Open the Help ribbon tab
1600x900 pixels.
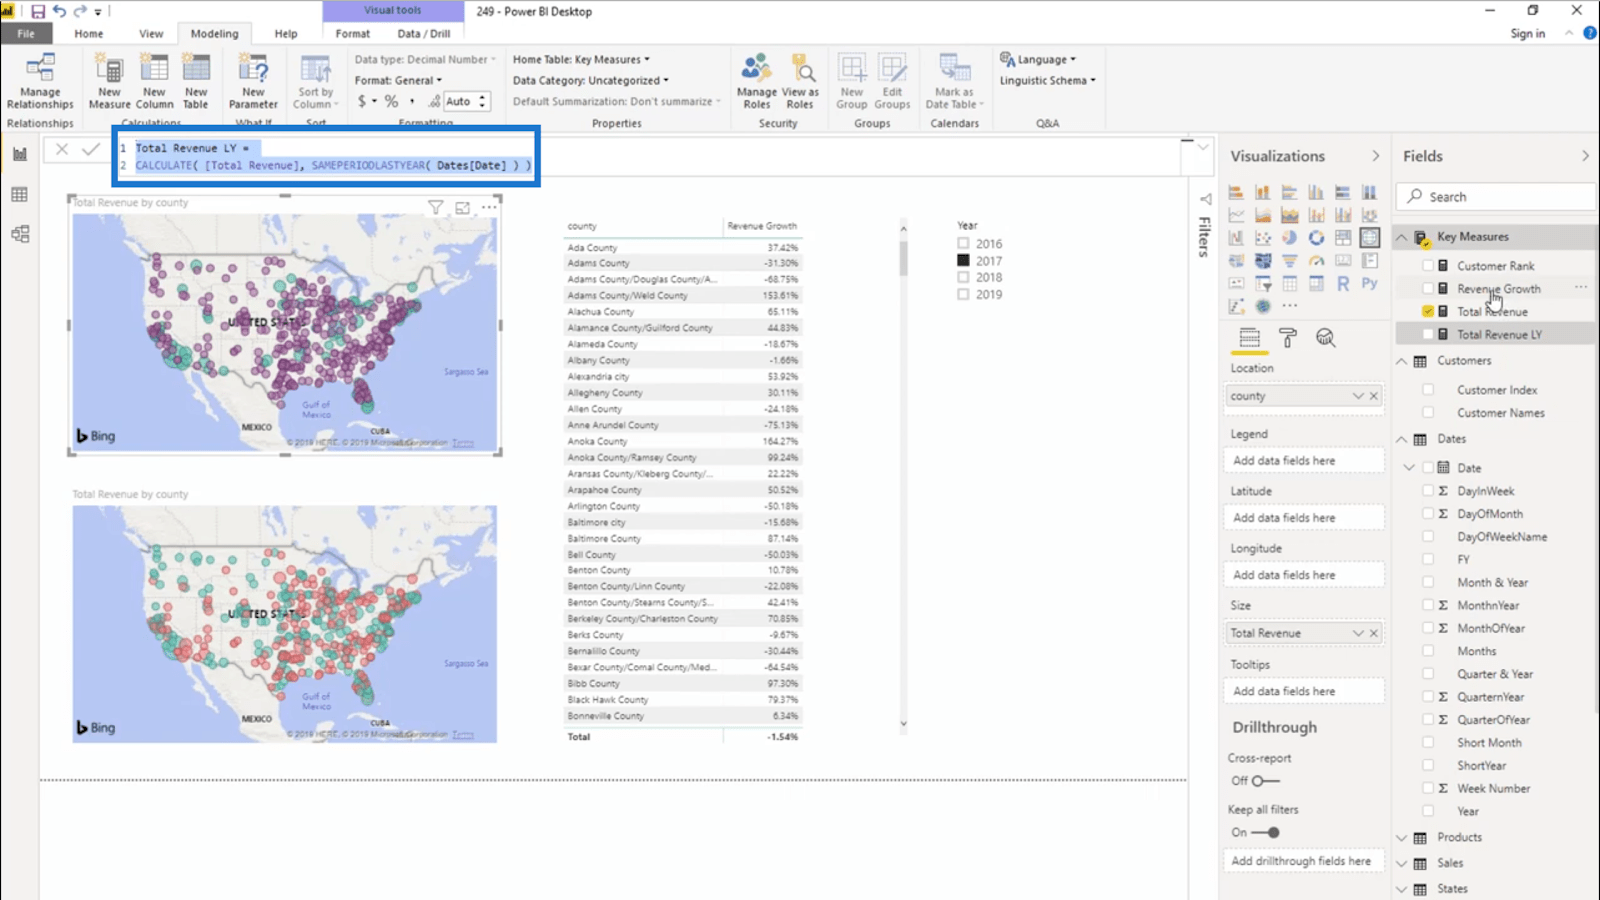pyautogui.click(x=286, y=33)
